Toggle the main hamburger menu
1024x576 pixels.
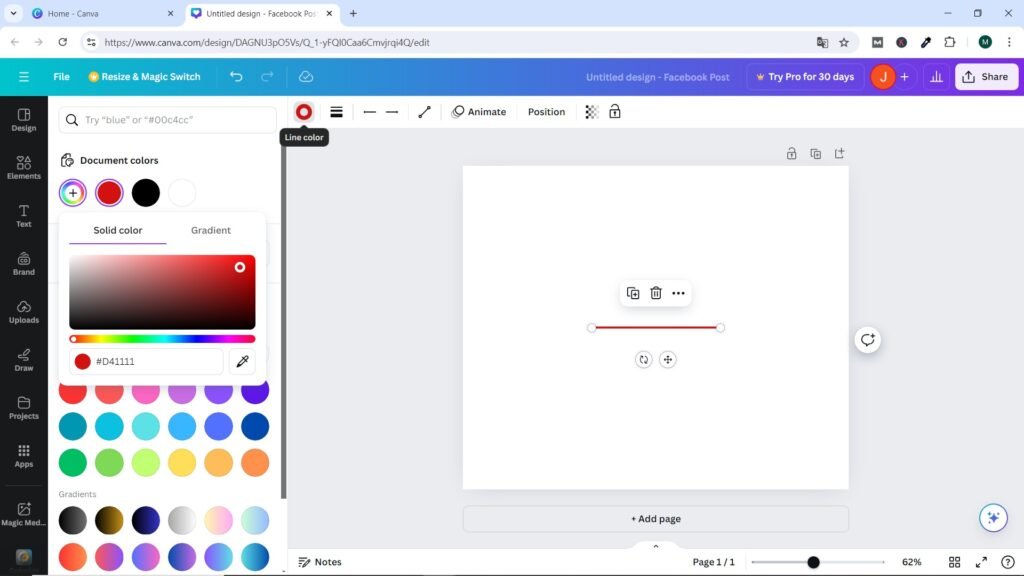tap(24, 77)
